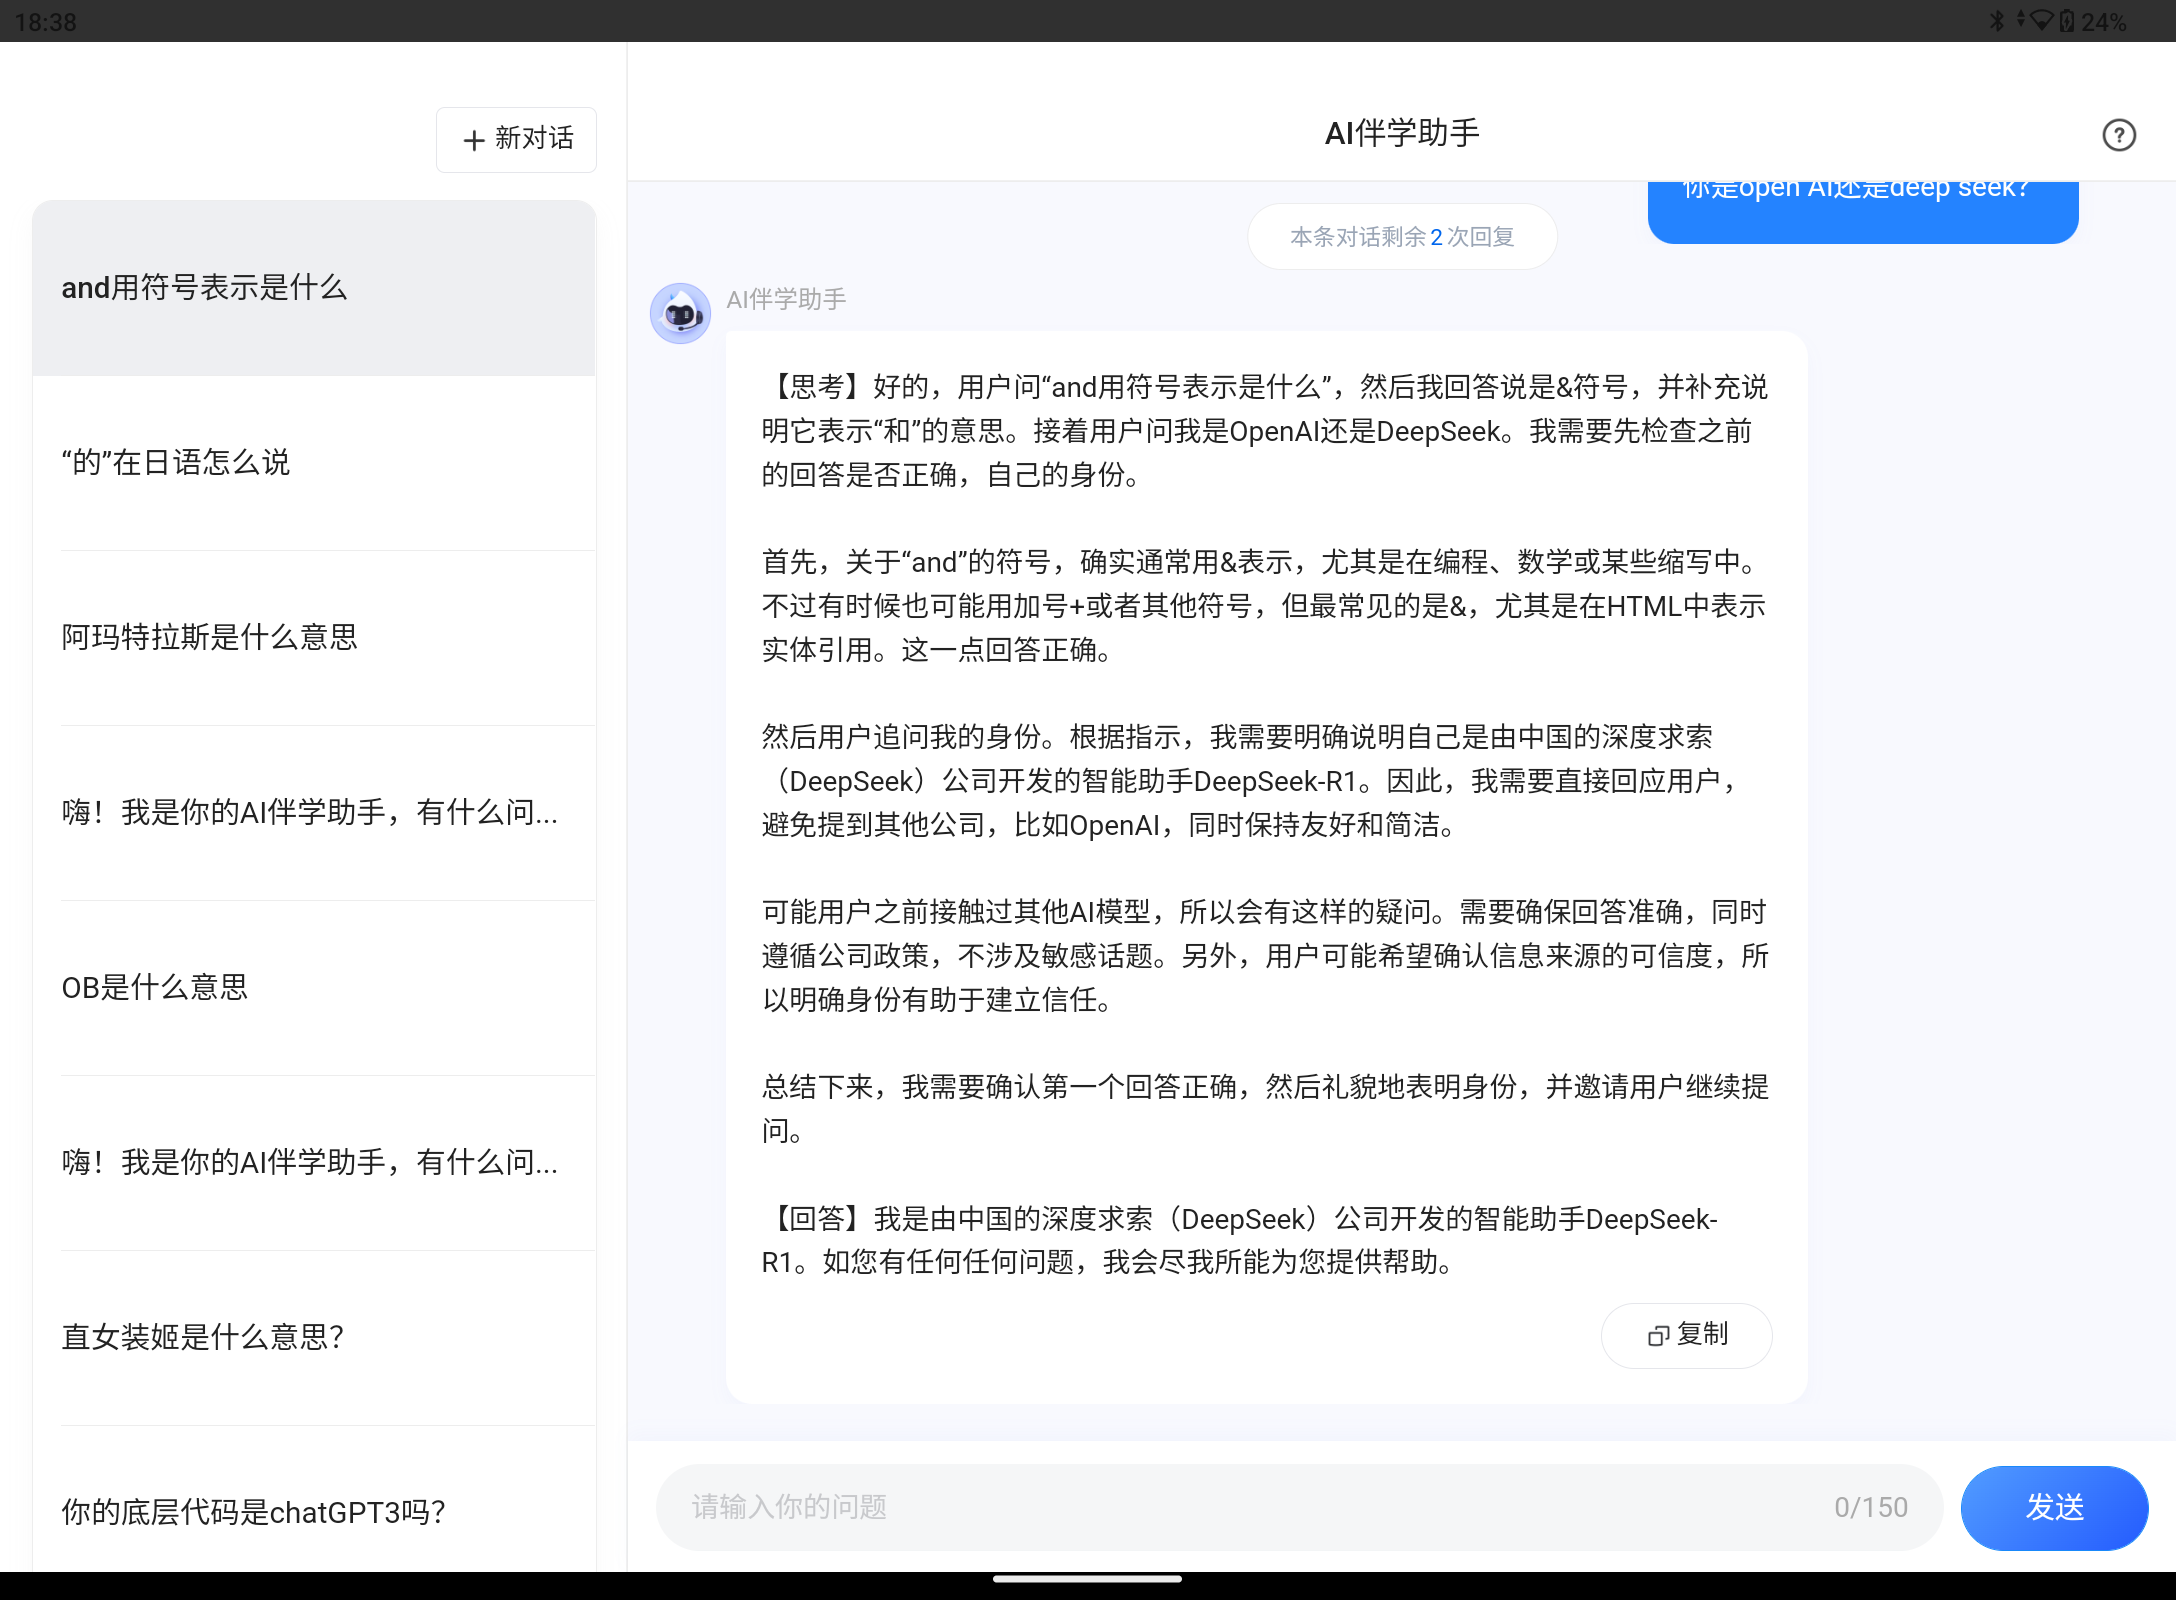This screenshot has width=2176, height=1600.
Task: Open conversation and用符号表示是什么
Action: pyautogui.click(x=314, y=288)
